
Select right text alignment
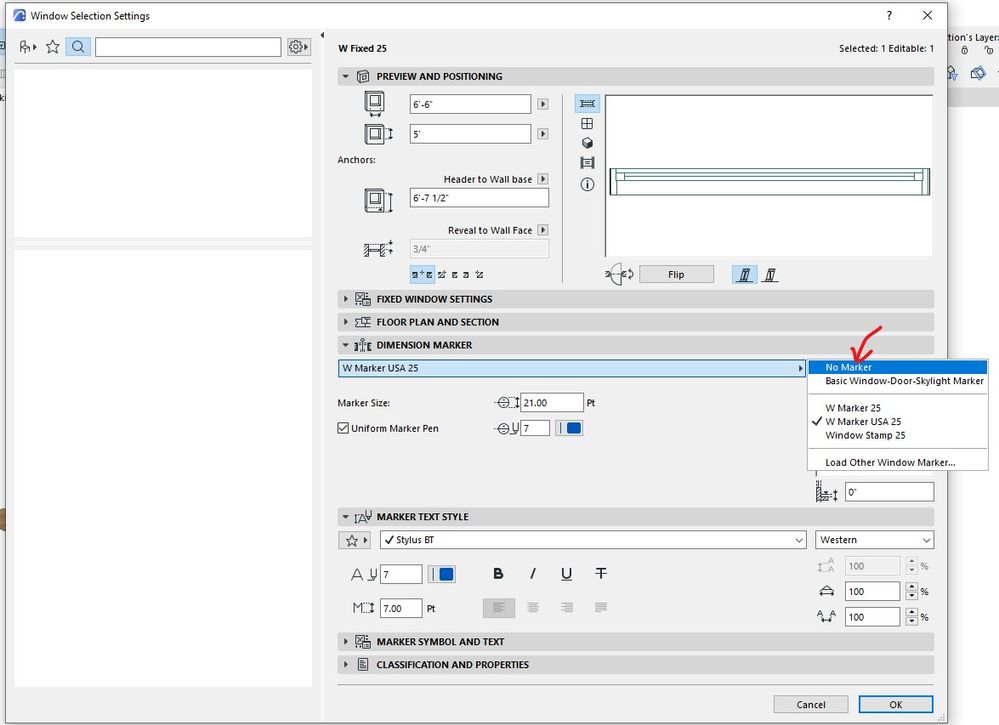567,607
